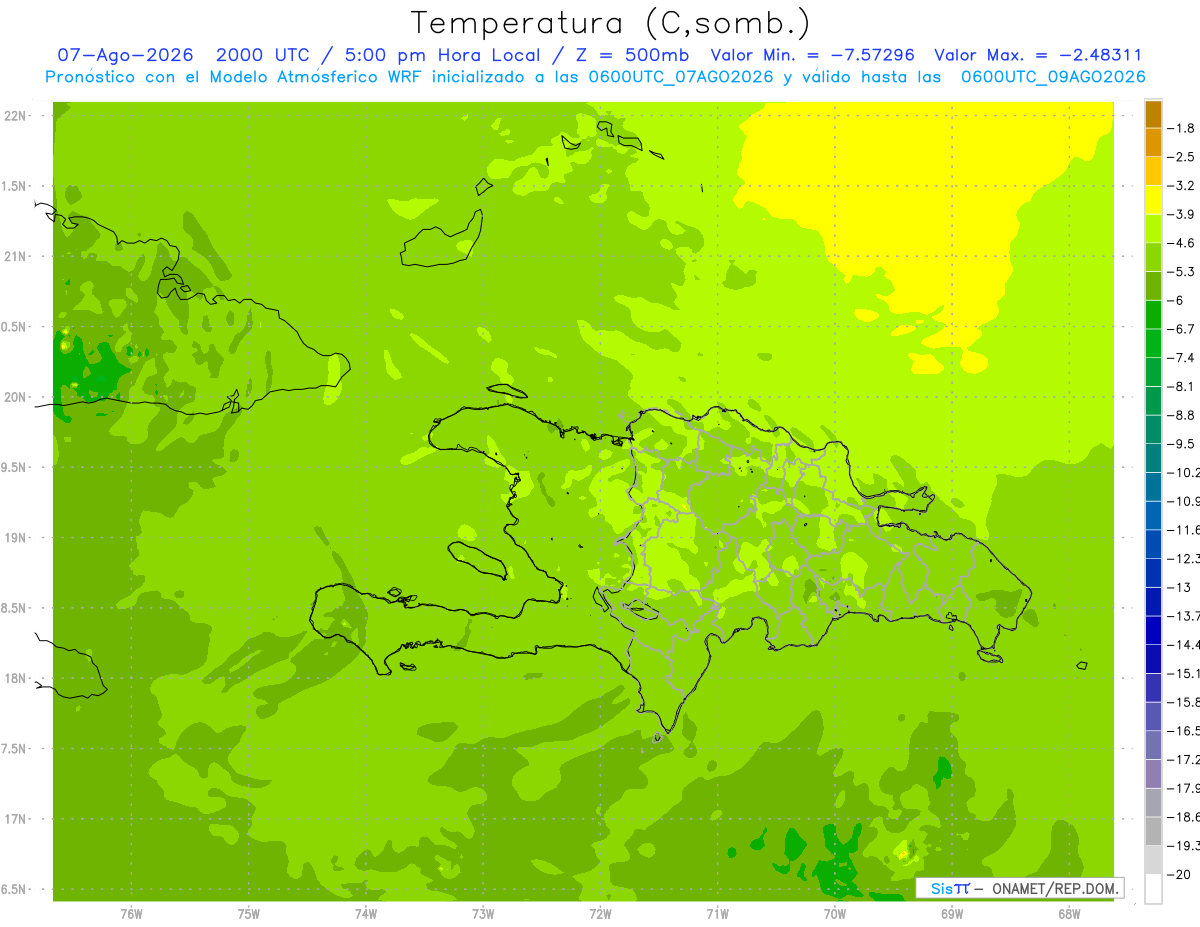Click the "70W" longitude label
The width and height of the screenshot is (1200, 927).
tap(835, 913)
